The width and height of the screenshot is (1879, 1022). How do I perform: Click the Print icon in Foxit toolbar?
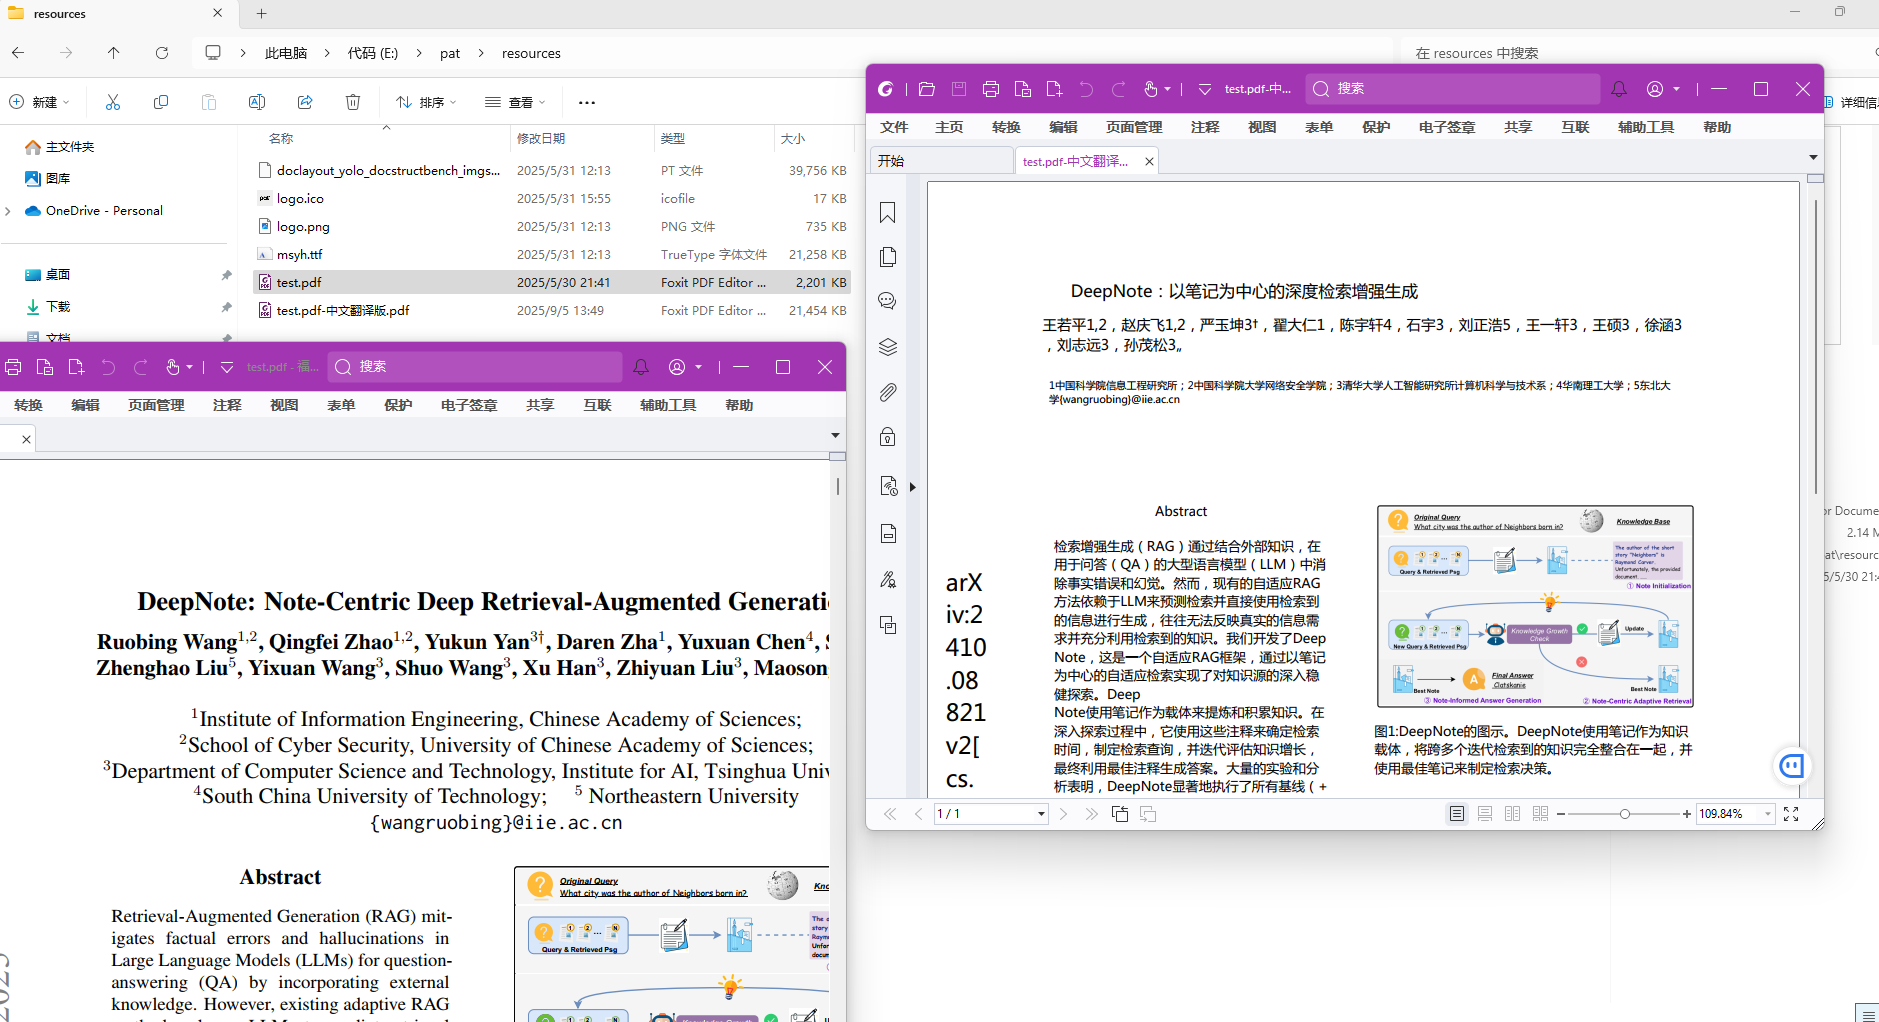click(990, 89)
